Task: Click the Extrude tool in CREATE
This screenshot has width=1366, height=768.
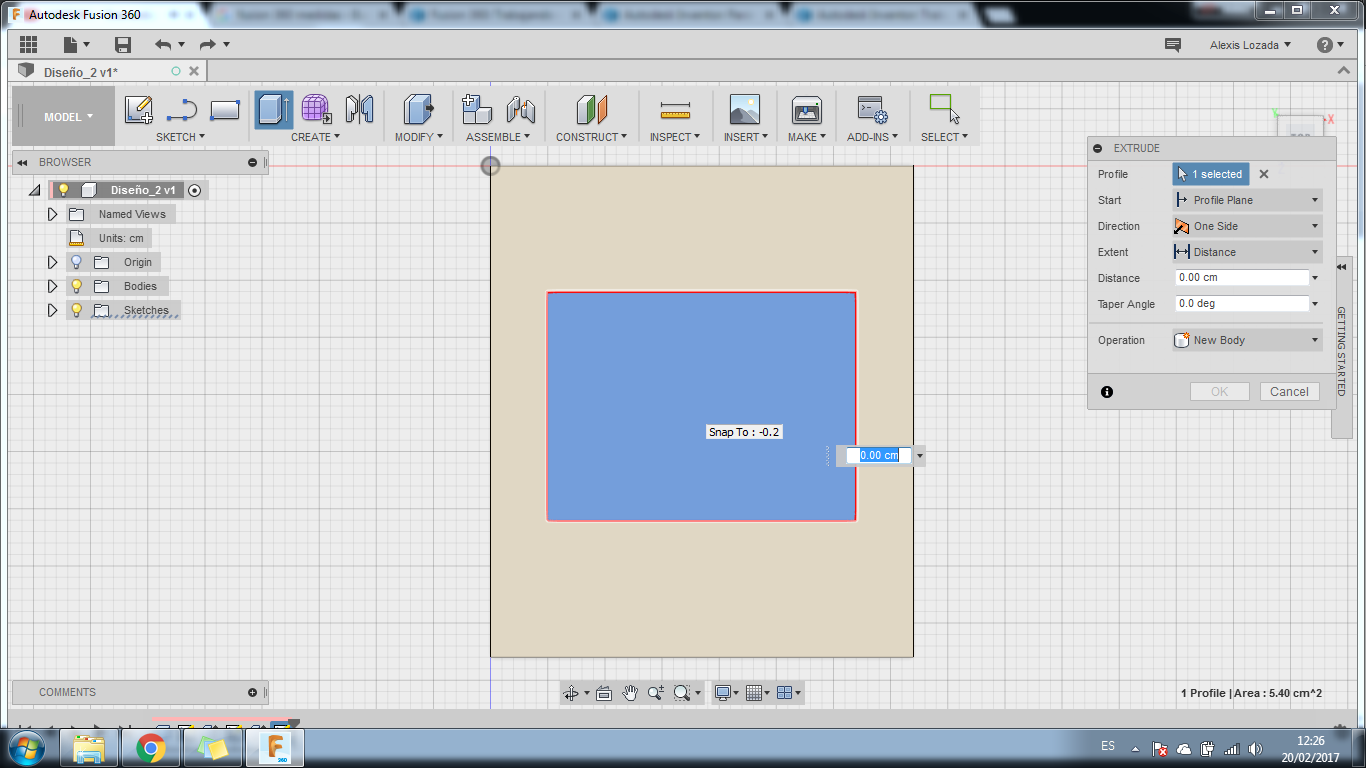Action: tap(273, 110)
